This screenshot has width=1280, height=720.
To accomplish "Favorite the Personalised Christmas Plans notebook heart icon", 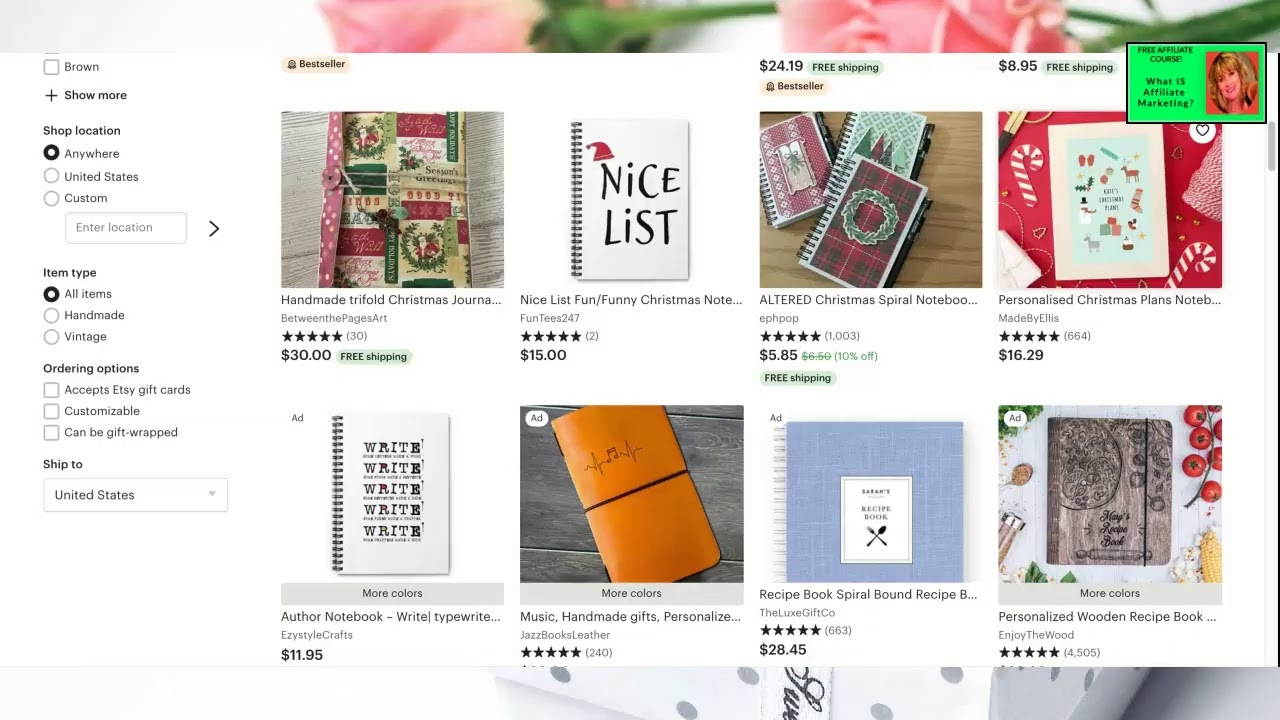I will click(x=1202, y=130).
